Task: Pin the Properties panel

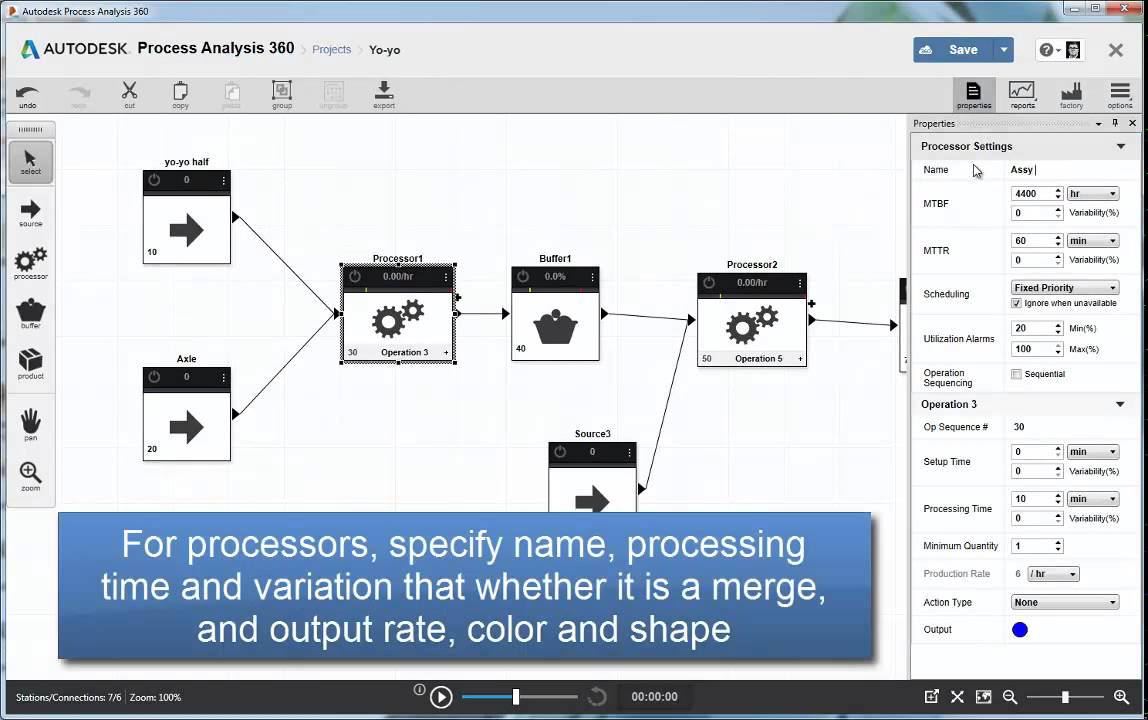Action: point(1115,123)
